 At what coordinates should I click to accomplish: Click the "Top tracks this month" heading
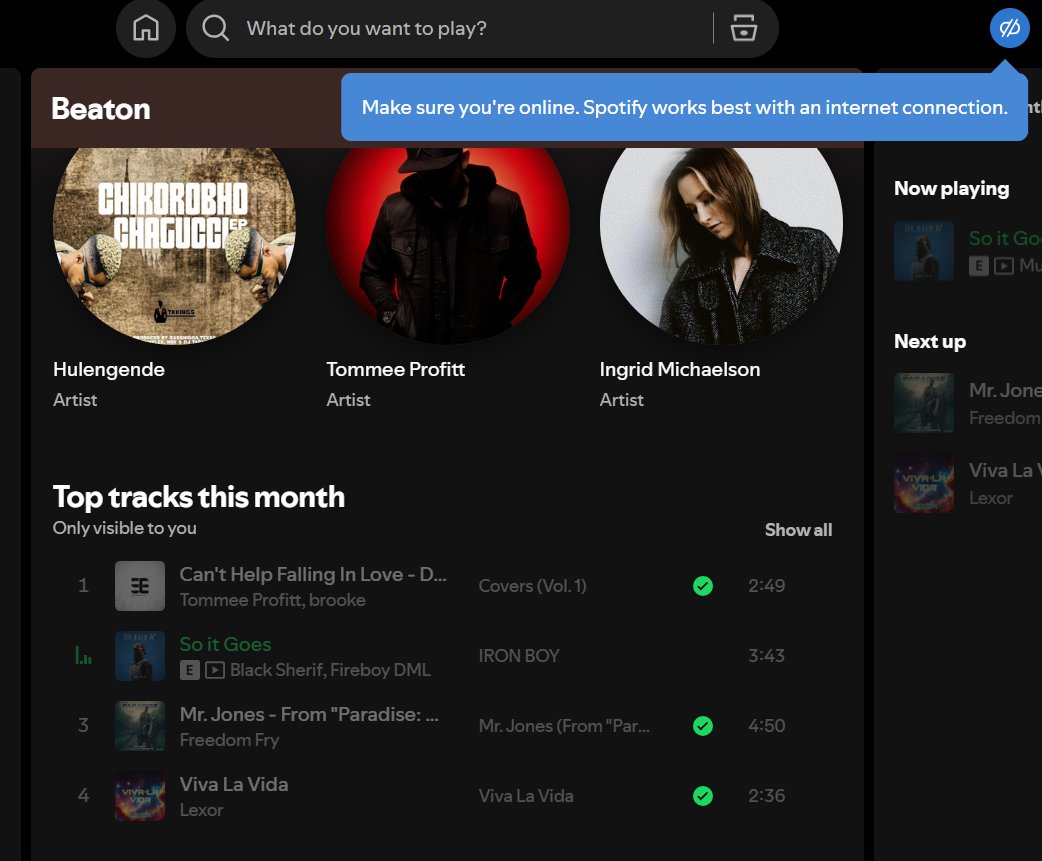pyautogui.click(x=199, y=498)
